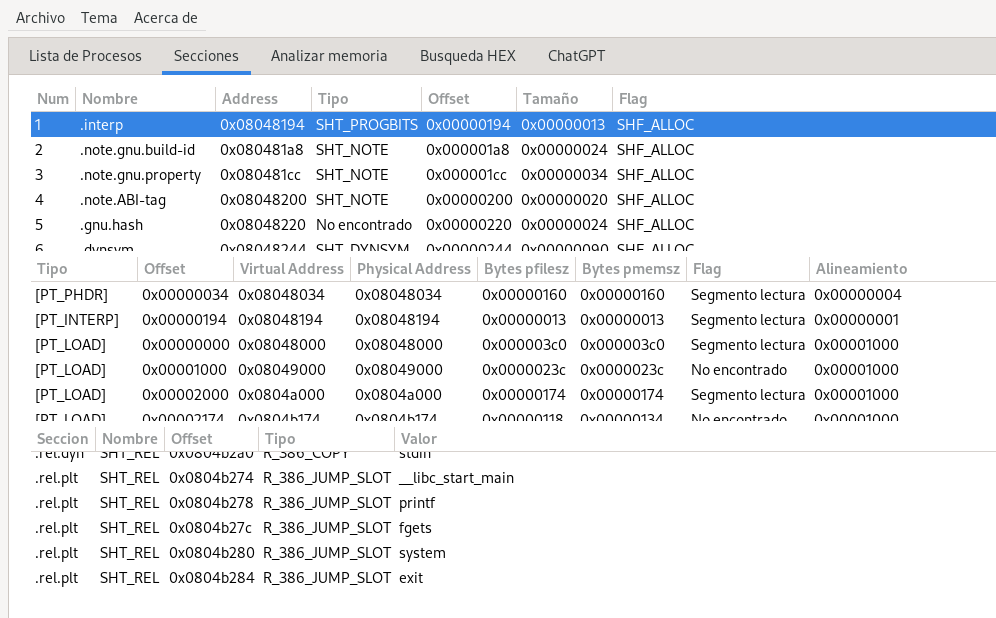Select the PT_PHDR segment row

coord(72,295)
